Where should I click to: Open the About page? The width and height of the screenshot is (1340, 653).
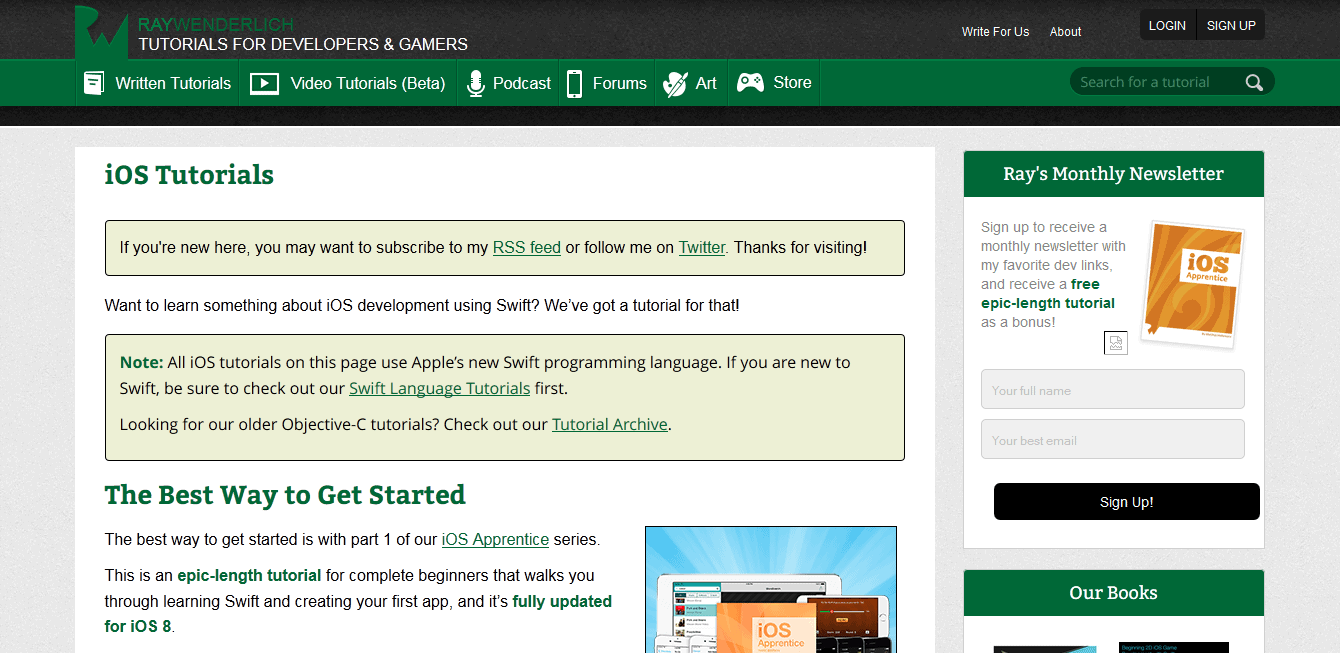tap(1065, 32)
